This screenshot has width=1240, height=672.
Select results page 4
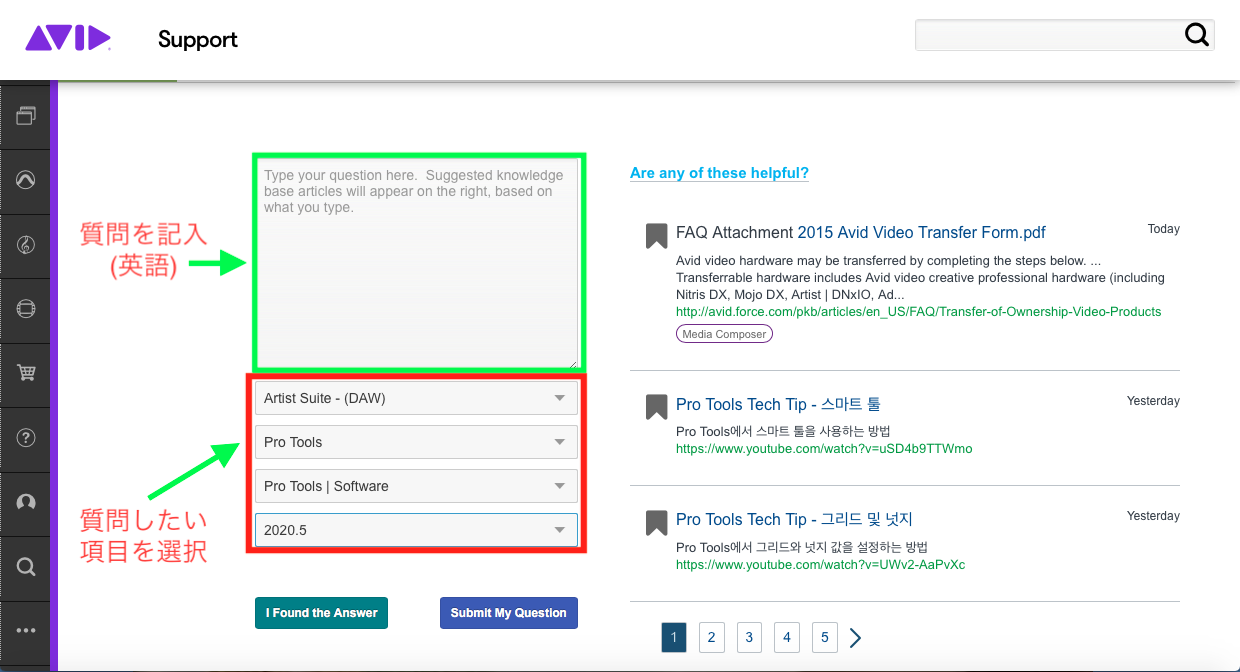pyautogui.click(x=787, y=637)
